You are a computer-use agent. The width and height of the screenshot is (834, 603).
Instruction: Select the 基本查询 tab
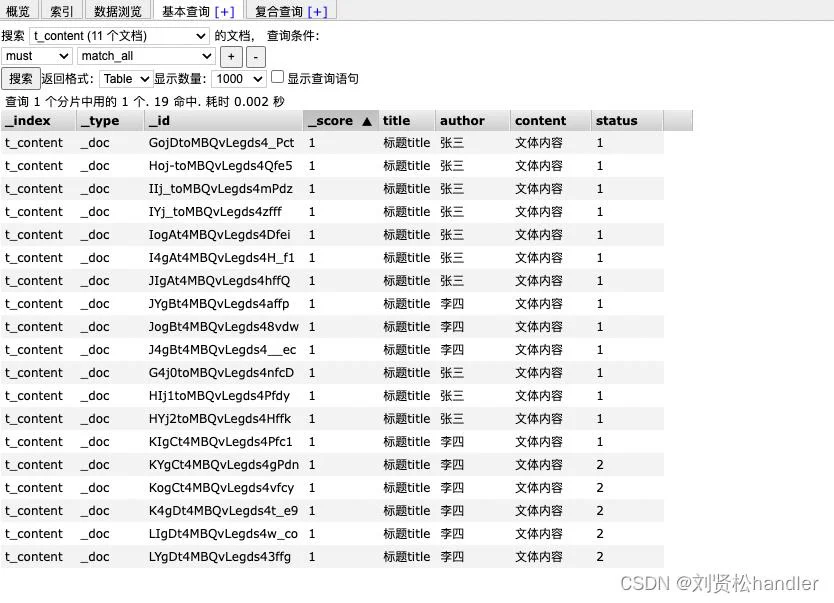[x=186, y=11]
